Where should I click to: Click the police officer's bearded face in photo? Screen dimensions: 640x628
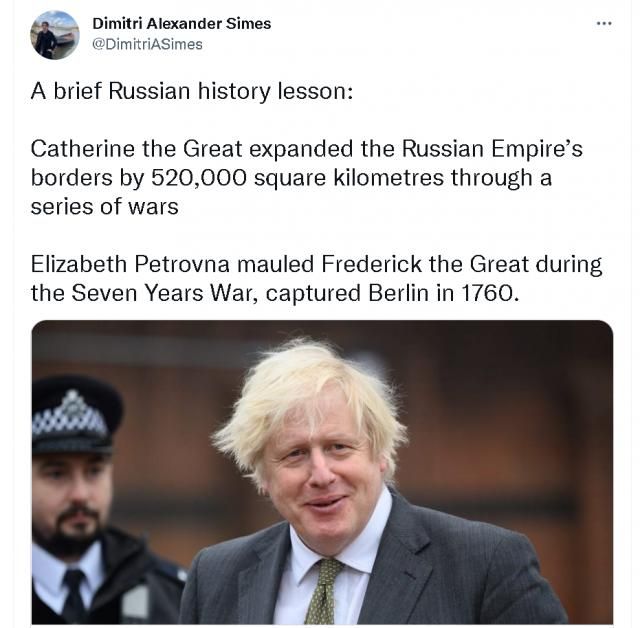[x=70, y=504]
